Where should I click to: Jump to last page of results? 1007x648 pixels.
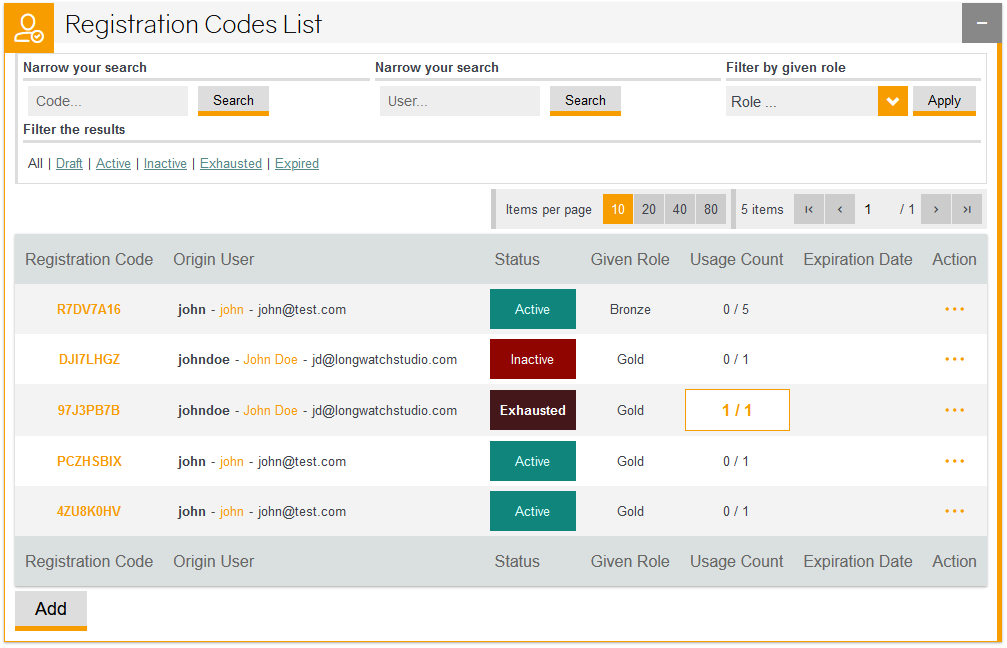tap(967, 209)
